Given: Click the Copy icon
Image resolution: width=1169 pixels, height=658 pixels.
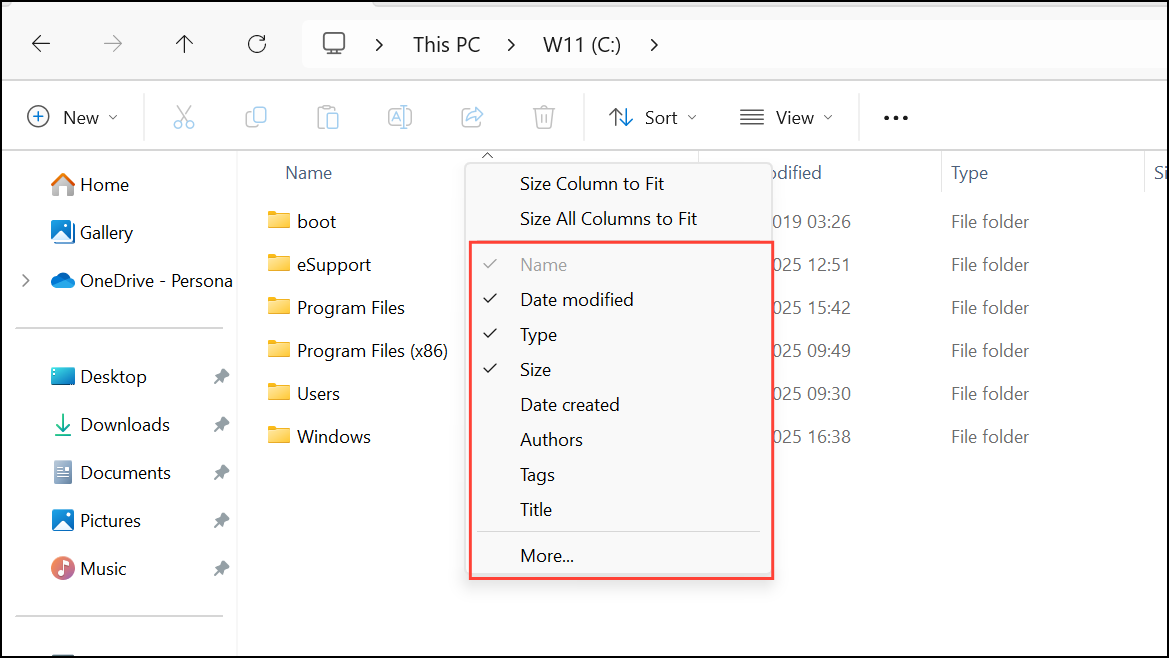Looking at the screenshot, I should [x=256, y=117].
